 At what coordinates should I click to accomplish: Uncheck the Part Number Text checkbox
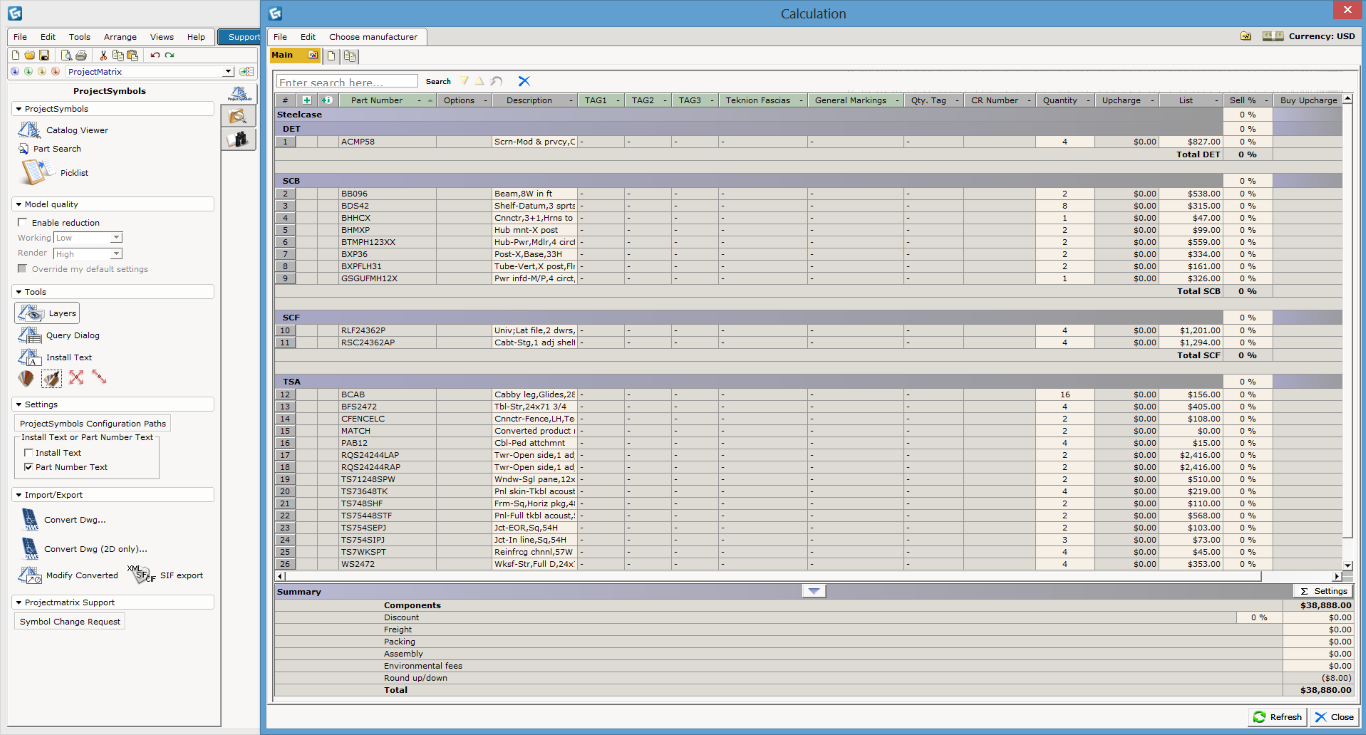coord(28,467)
